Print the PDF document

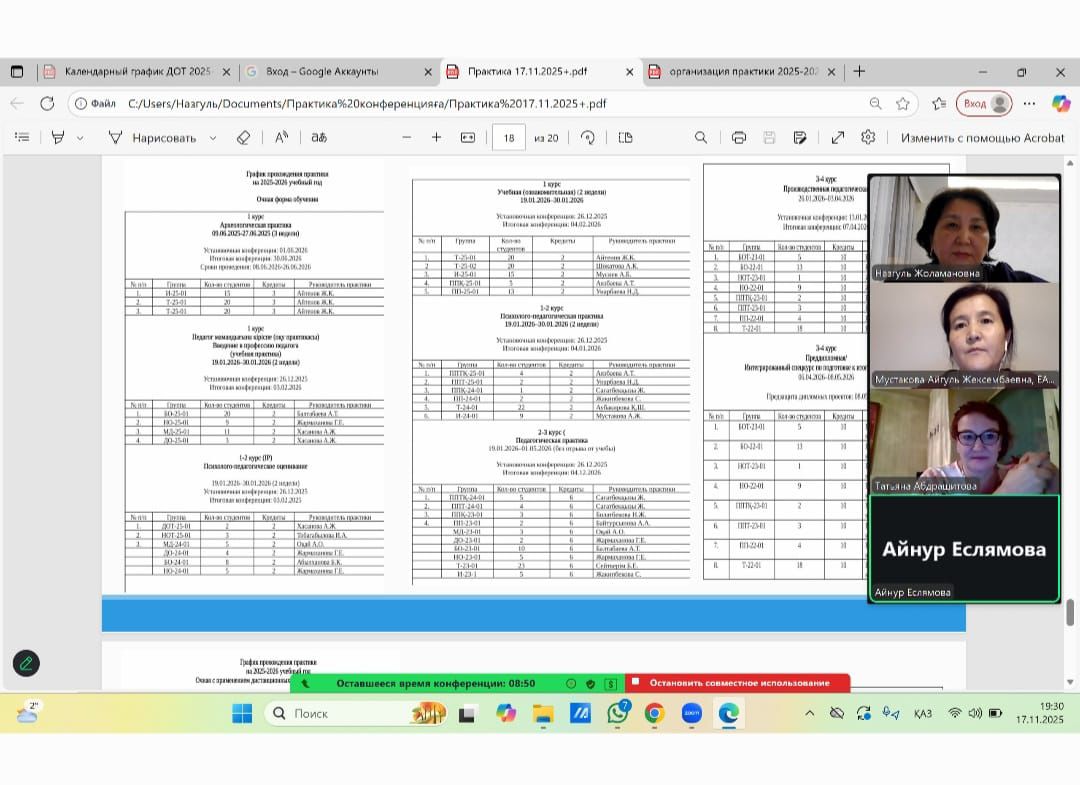pos(738,138)
